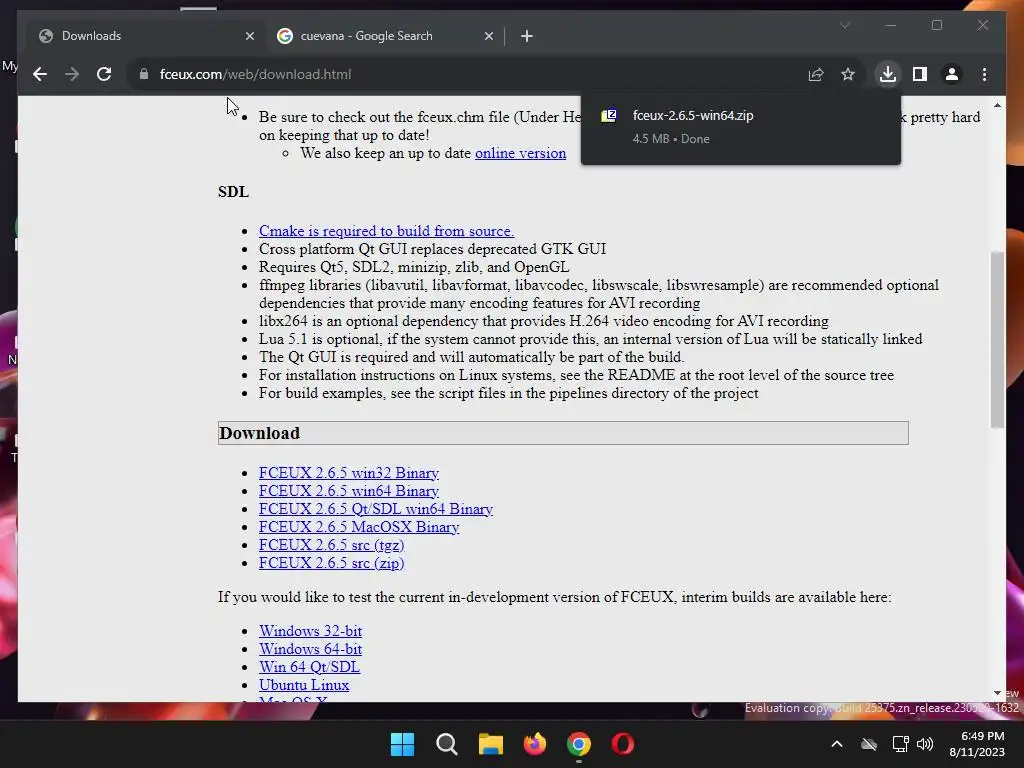The width and height of the screenshot is (1024, 768).
Task: Open the taskbar clock and date
Action: click(977, 744)
